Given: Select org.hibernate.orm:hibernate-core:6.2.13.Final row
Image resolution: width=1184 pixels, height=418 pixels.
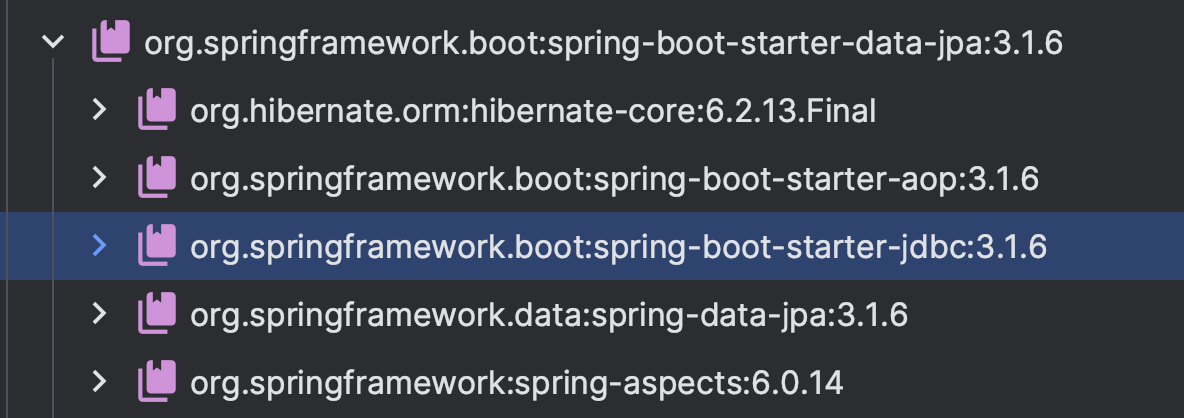Looking at the screenshot, I should pyautogui.click(x=592, y=110).
